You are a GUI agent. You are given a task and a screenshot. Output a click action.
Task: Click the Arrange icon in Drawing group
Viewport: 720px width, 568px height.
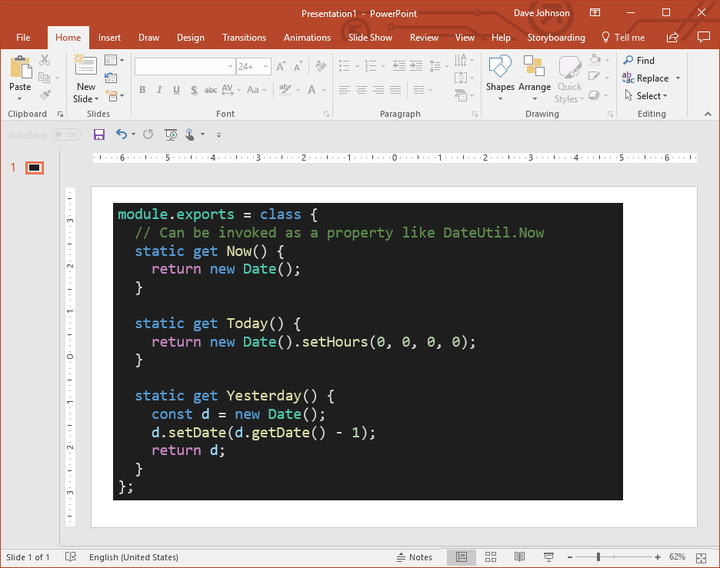pos(534,75)
